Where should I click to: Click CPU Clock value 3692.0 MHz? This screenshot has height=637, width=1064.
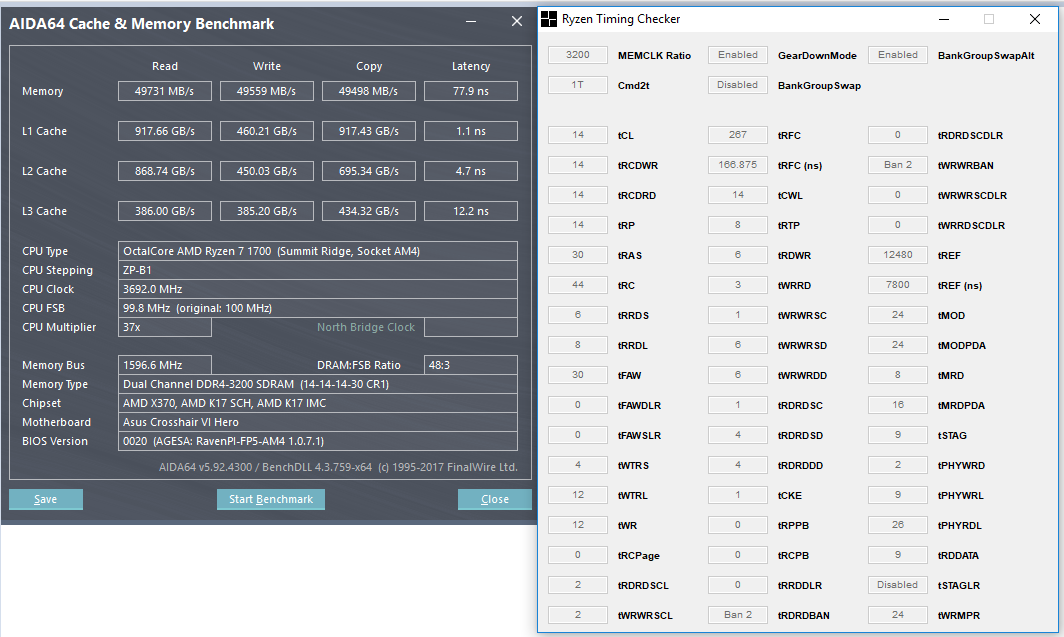pyautogui.click(x=318, y=289)
